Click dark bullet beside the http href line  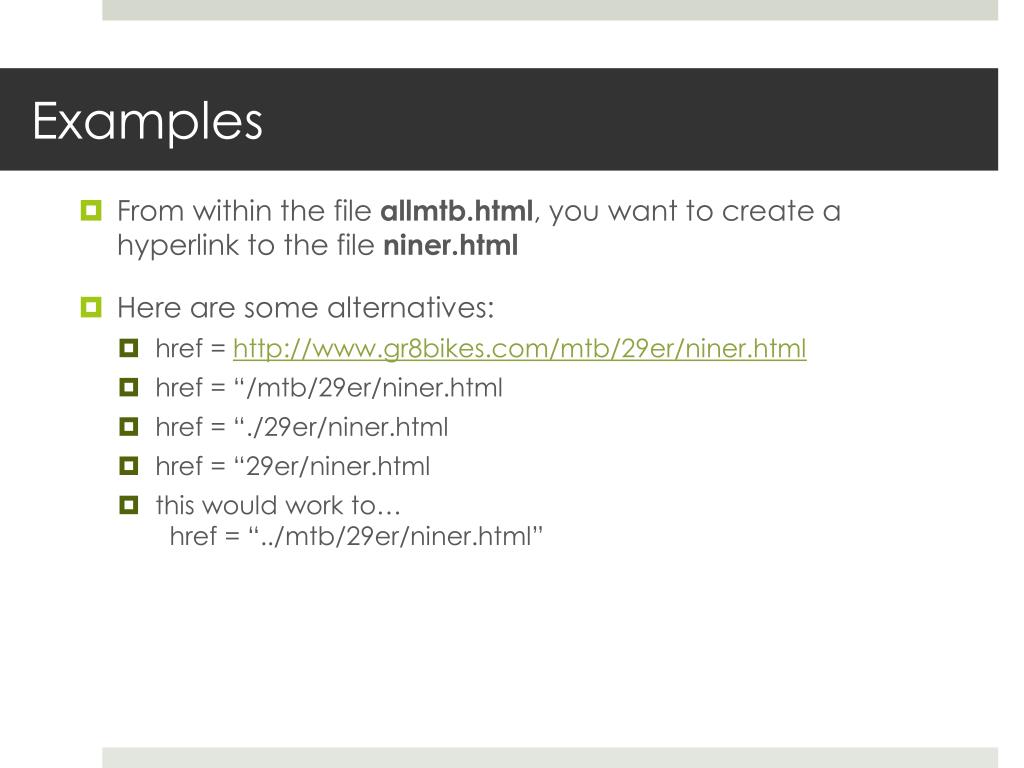click(x=129, y=348)
